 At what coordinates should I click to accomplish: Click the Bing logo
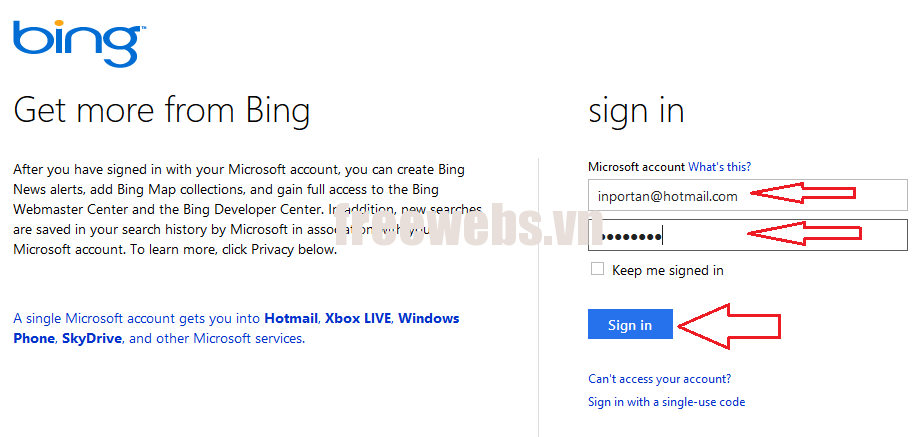tap(76, 43)
